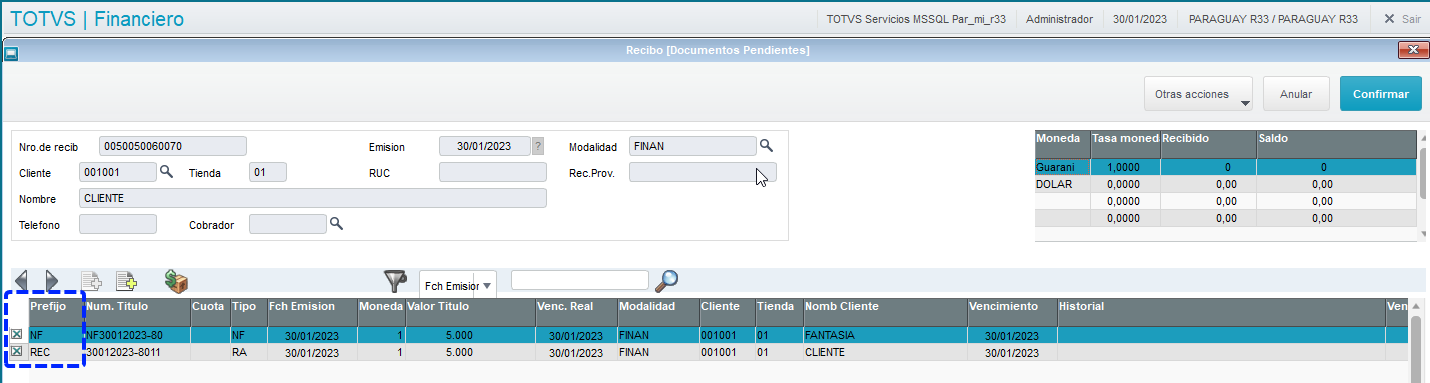Open the Otras acciones dropdown
The image size is (1430, 383).
pos(1199,93)
